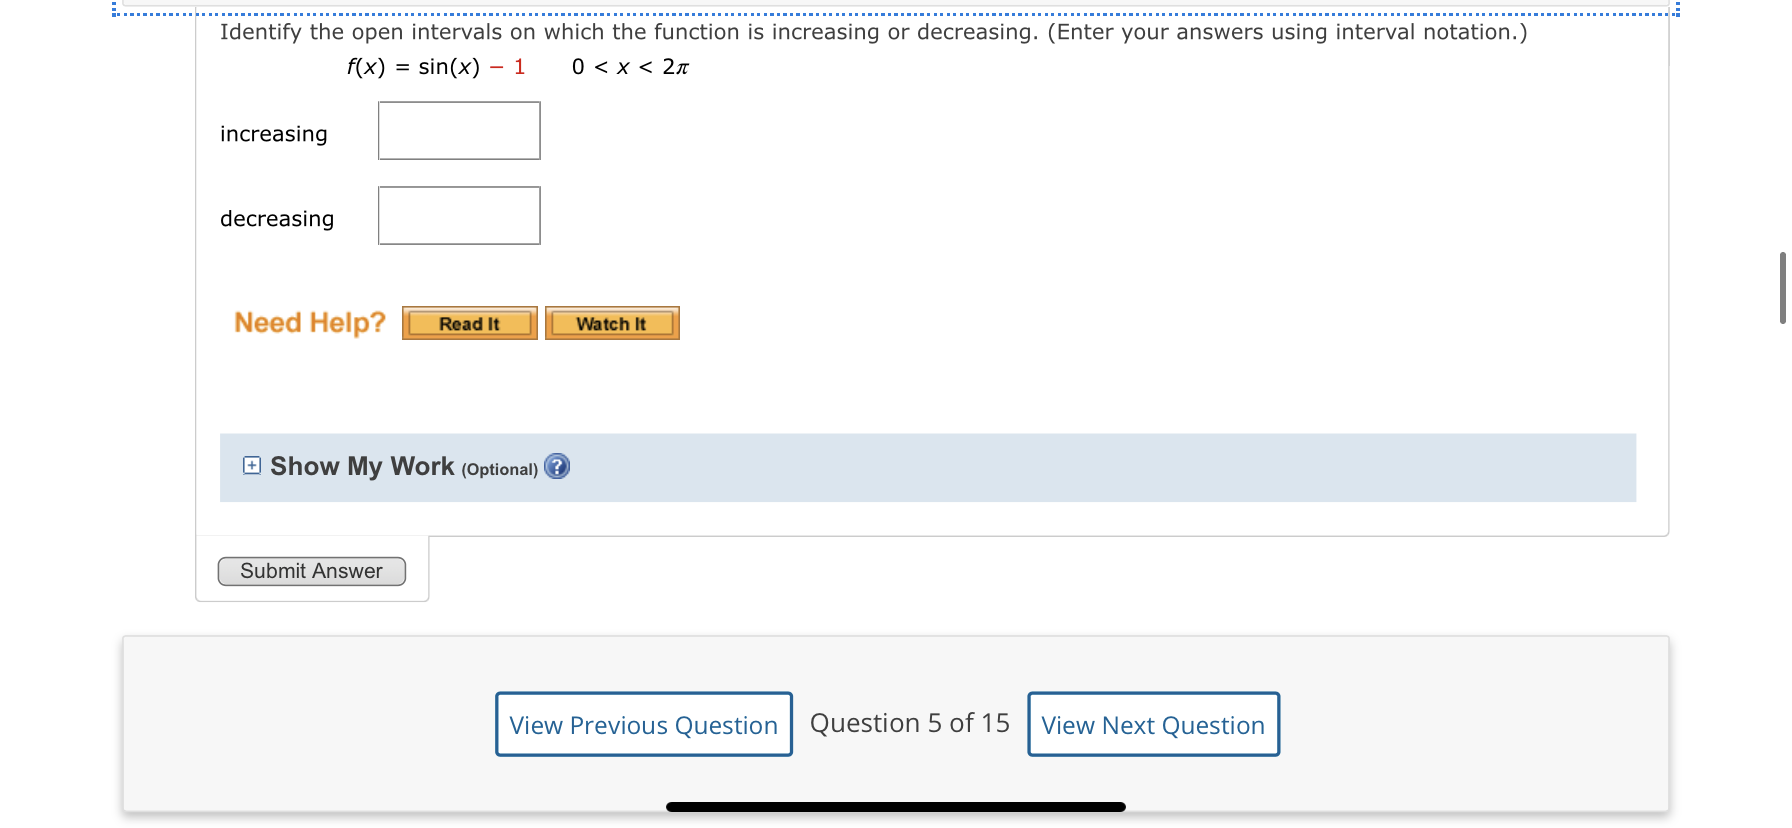
Task: Click inside the decreasing interval answer box
Action: [x=458, y=215]
